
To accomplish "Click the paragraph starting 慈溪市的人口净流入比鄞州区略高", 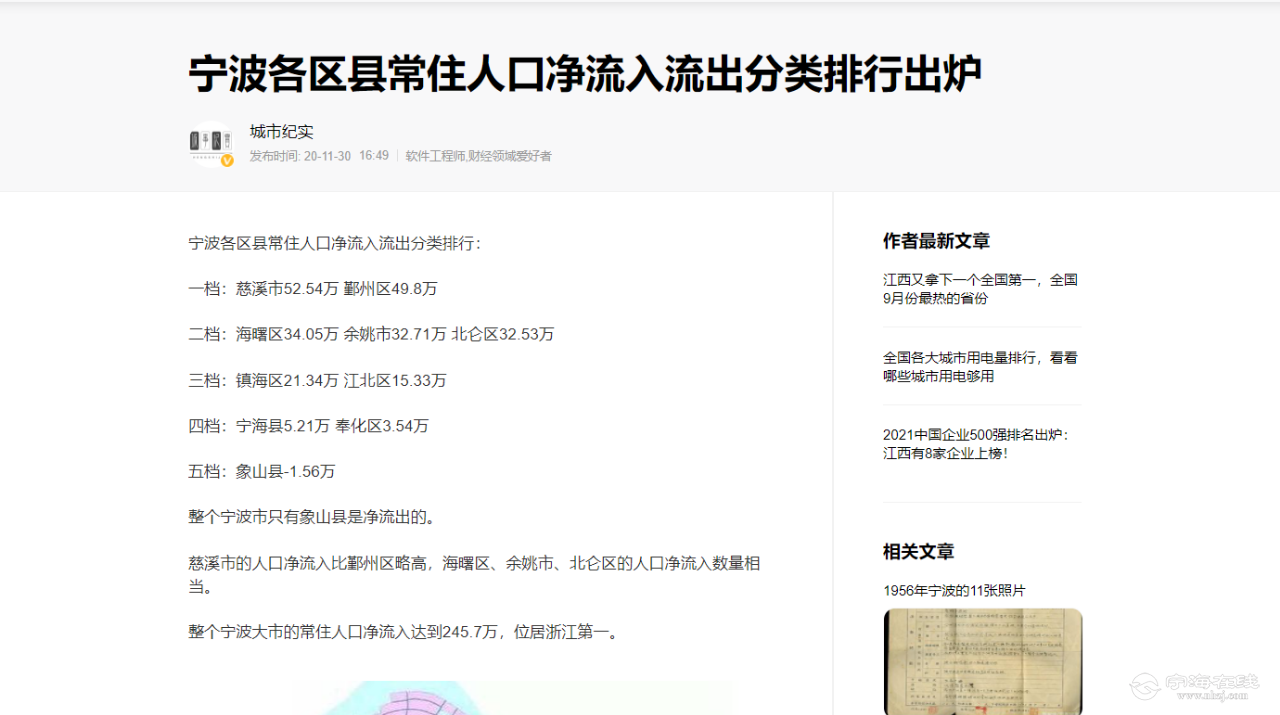I will click(475, 575).
